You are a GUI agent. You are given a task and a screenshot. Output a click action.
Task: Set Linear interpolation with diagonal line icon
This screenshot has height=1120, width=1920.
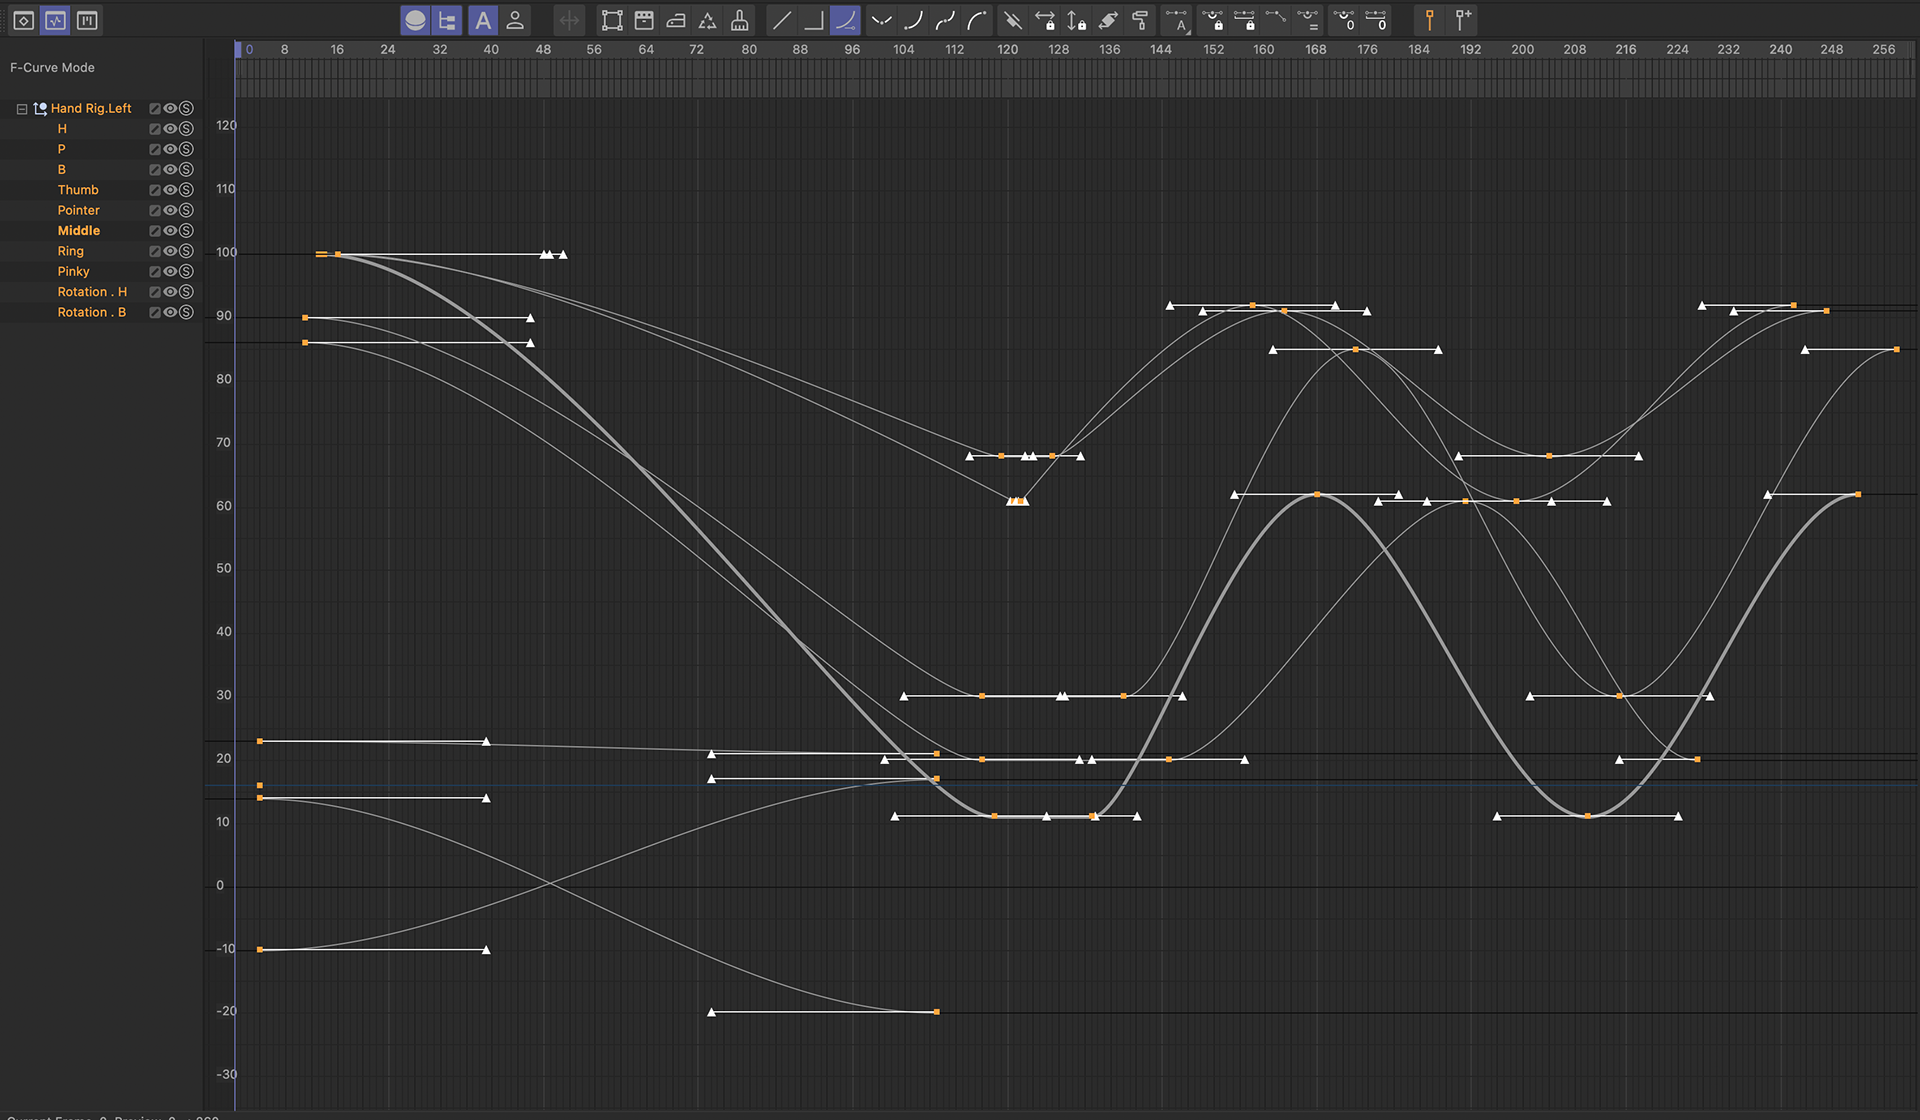[x=782, y=20]
